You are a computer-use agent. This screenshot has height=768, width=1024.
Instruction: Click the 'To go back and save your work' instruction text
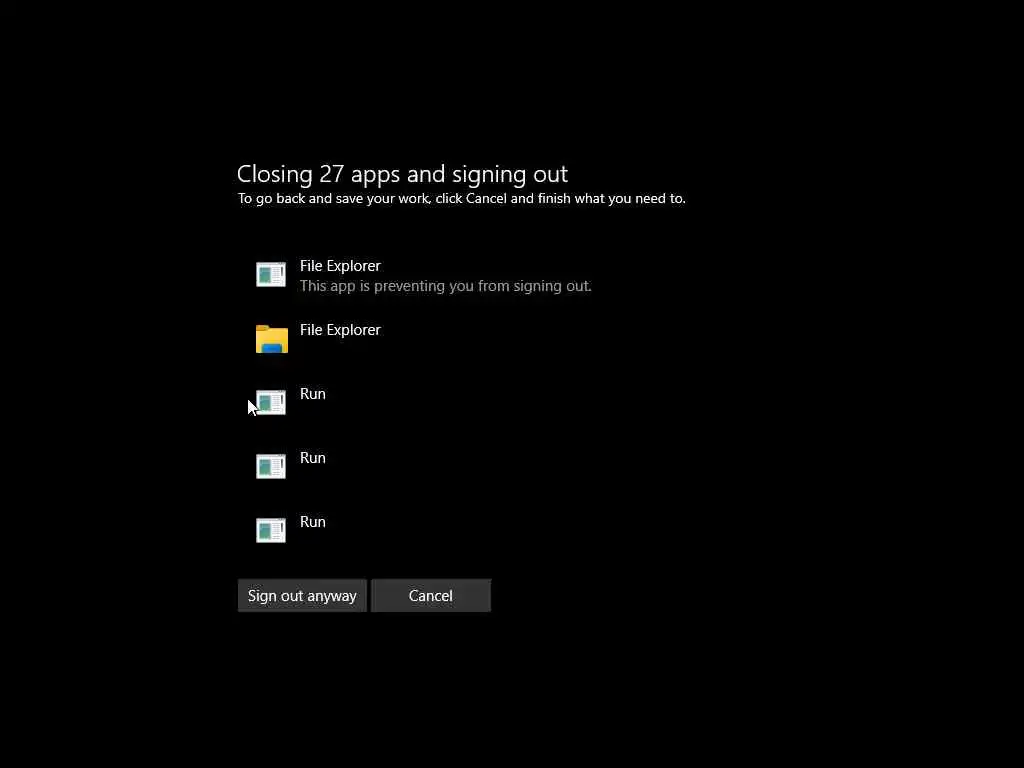pos(461,199)
